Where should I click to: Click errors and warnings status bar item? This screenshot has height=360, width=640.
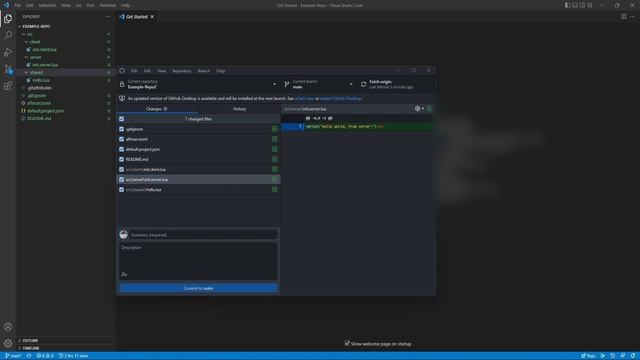click(x=45, y=356)
